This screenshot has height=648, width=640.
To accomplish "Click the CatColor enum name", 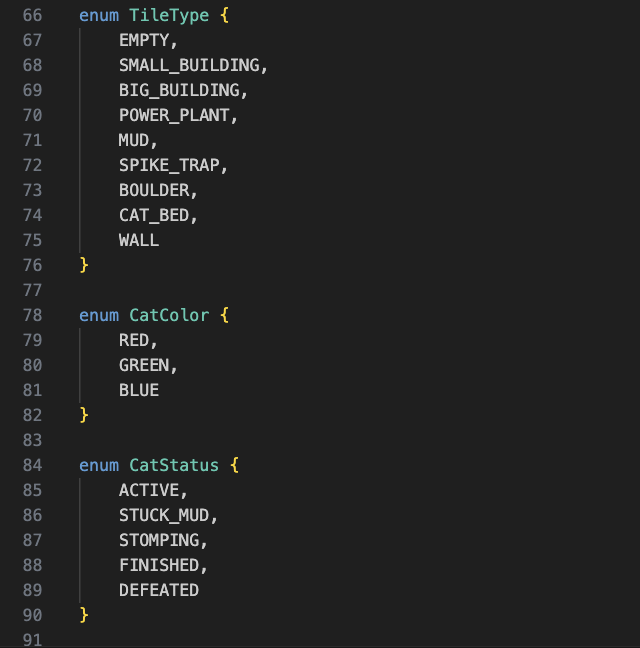I will (169, 315).
